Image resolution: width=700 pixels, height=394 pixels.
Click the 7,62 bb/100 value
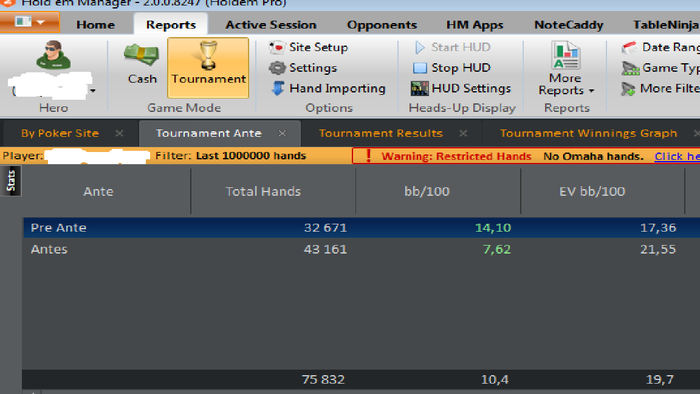(496, 249)
